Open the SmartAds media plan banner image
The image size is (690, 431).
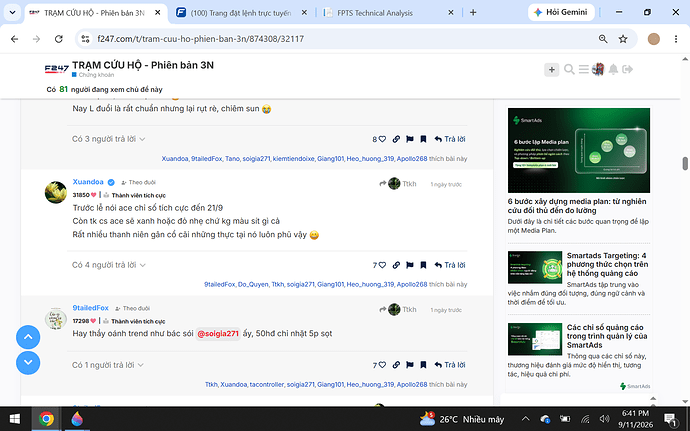579,150
